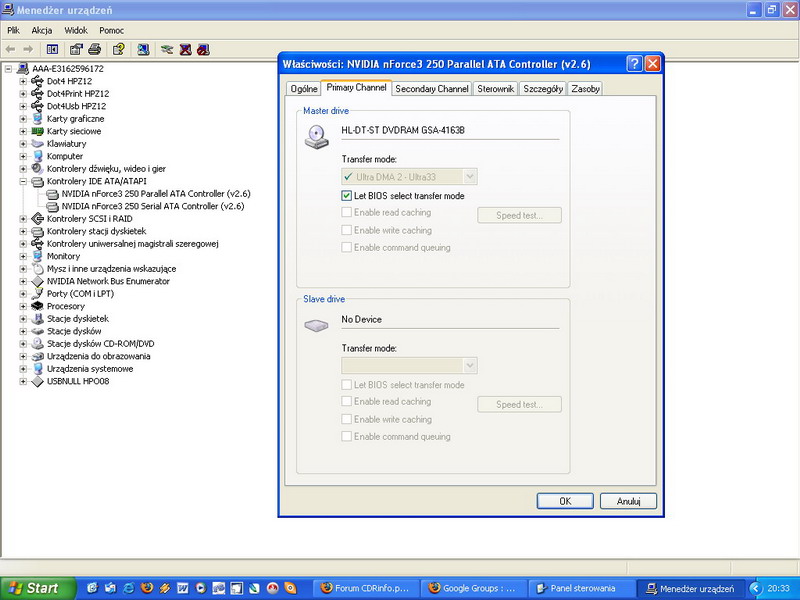Switch to the Sterownik tab

[x=495, y=89]
